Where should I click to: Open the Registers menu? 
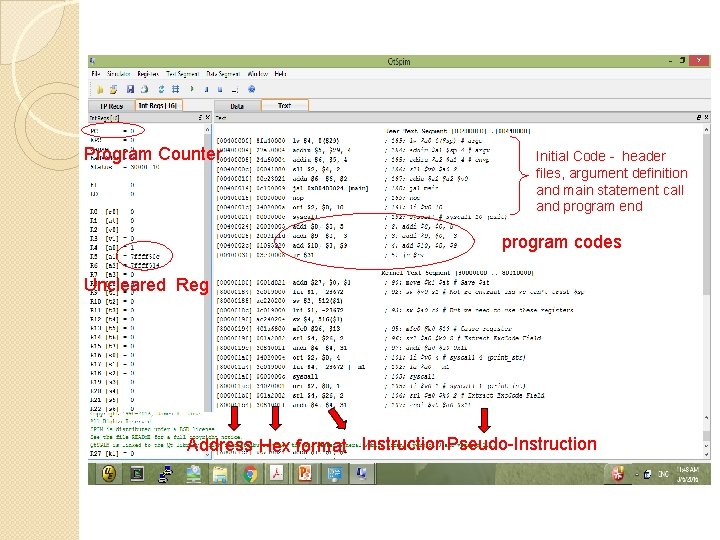(148, 73)
